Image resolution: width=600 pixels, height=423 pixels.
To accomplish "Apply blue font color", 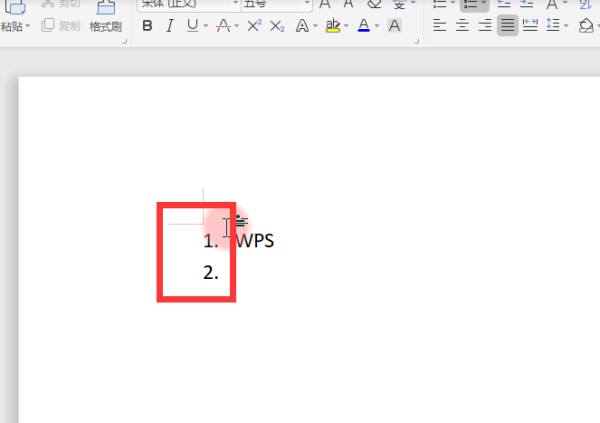I will pos(364,26).
